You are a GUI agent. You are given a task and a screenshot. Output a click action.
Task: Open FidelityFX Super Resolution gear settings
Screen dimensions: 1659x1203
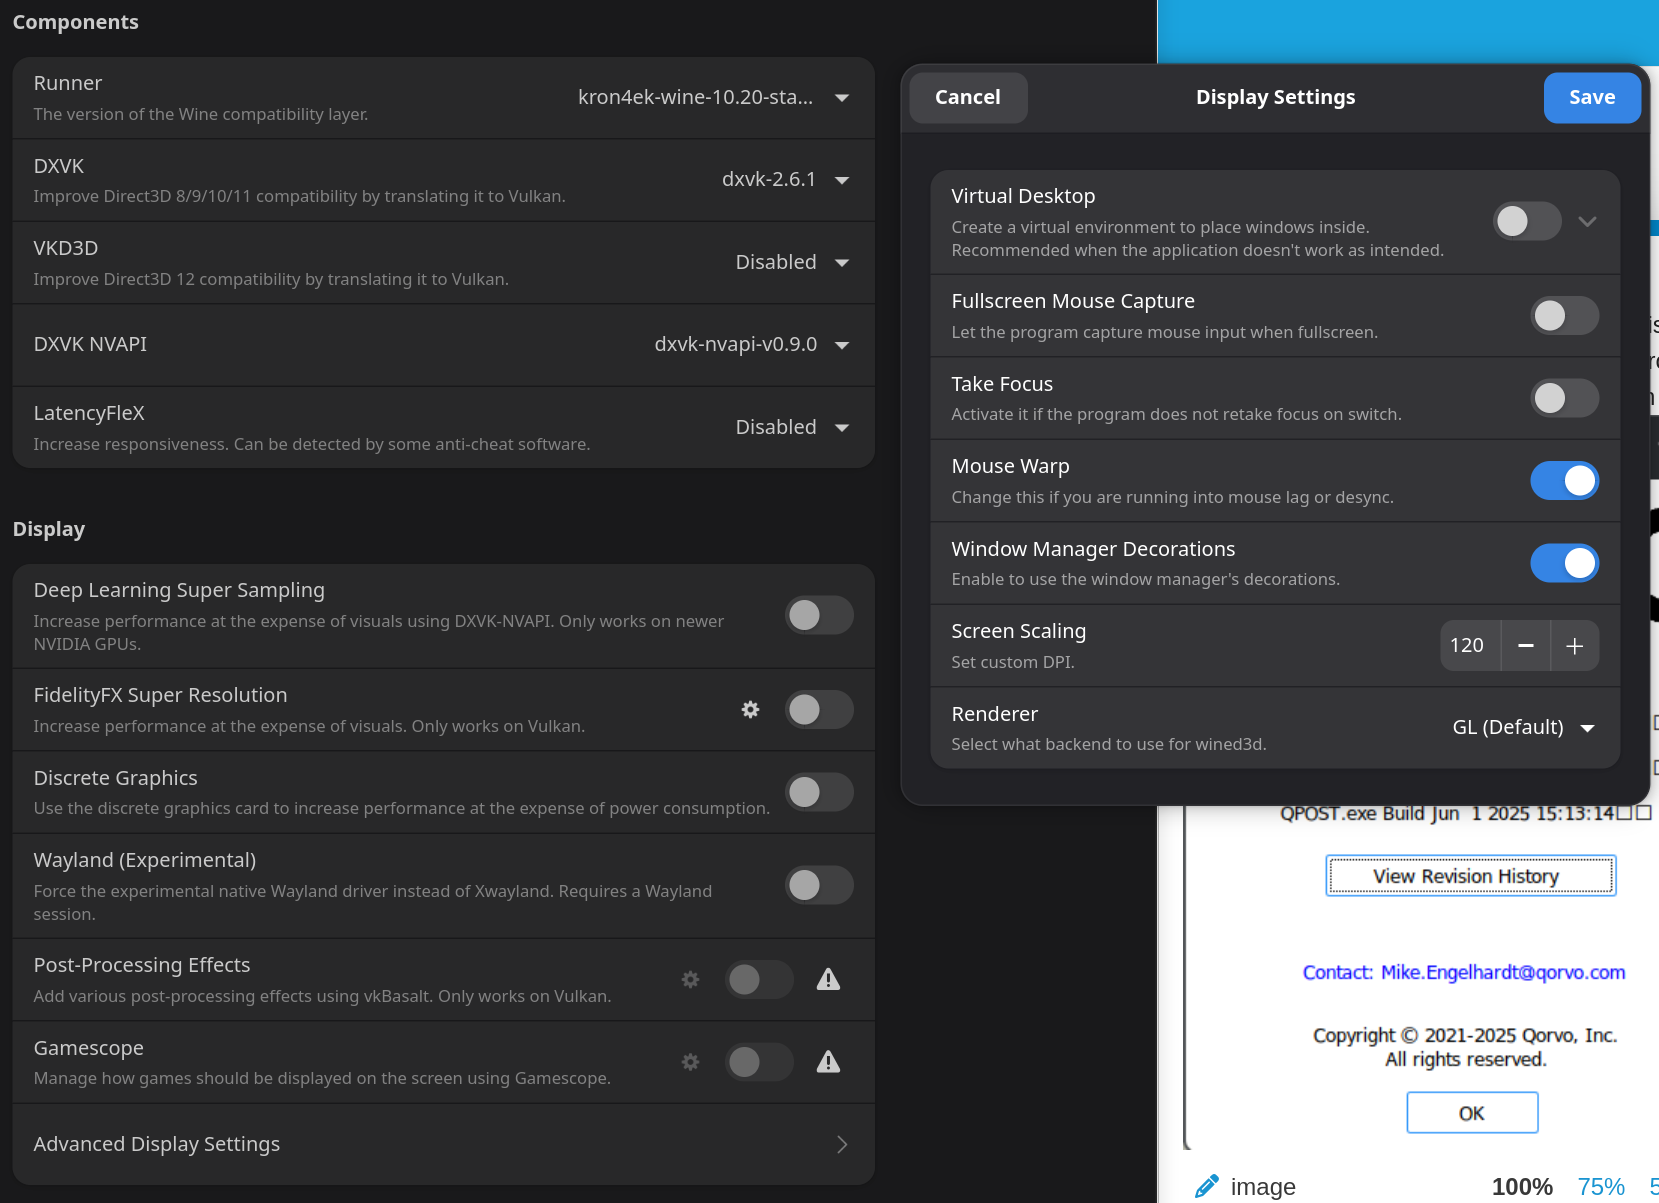750,710
